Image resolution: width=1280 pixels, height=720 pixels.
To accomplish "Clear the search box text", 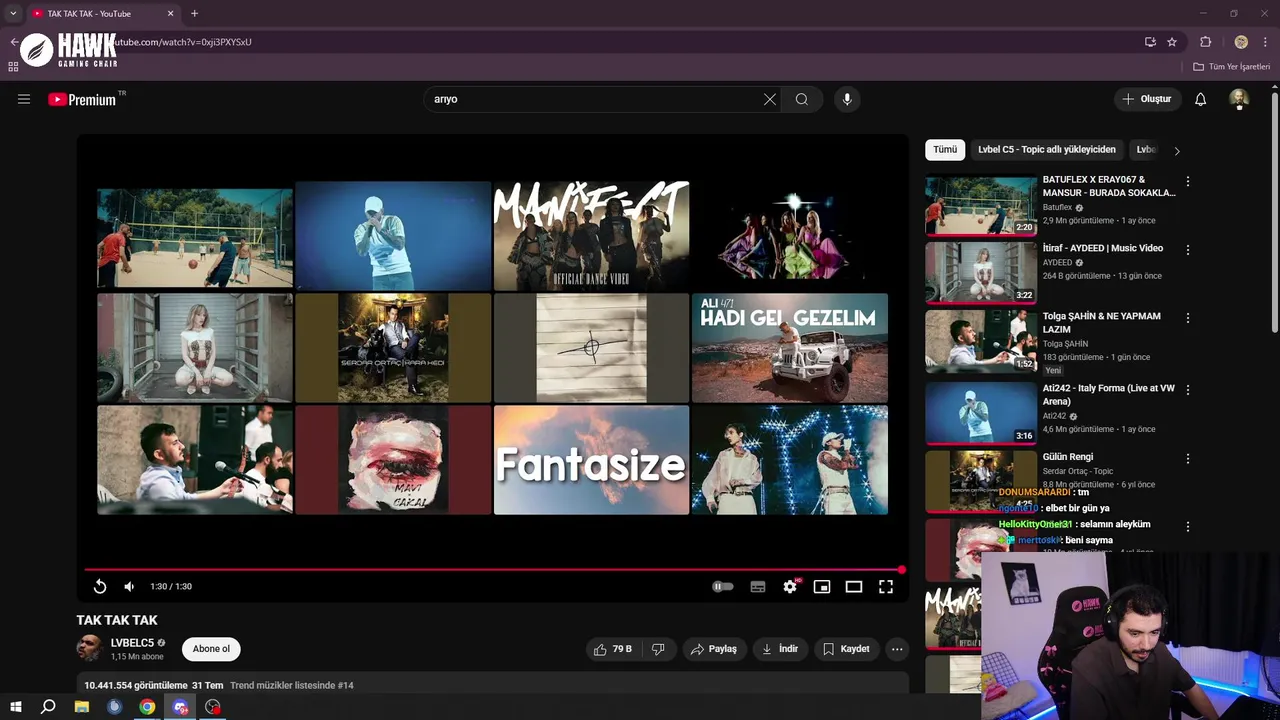I will tap(769, 99).
